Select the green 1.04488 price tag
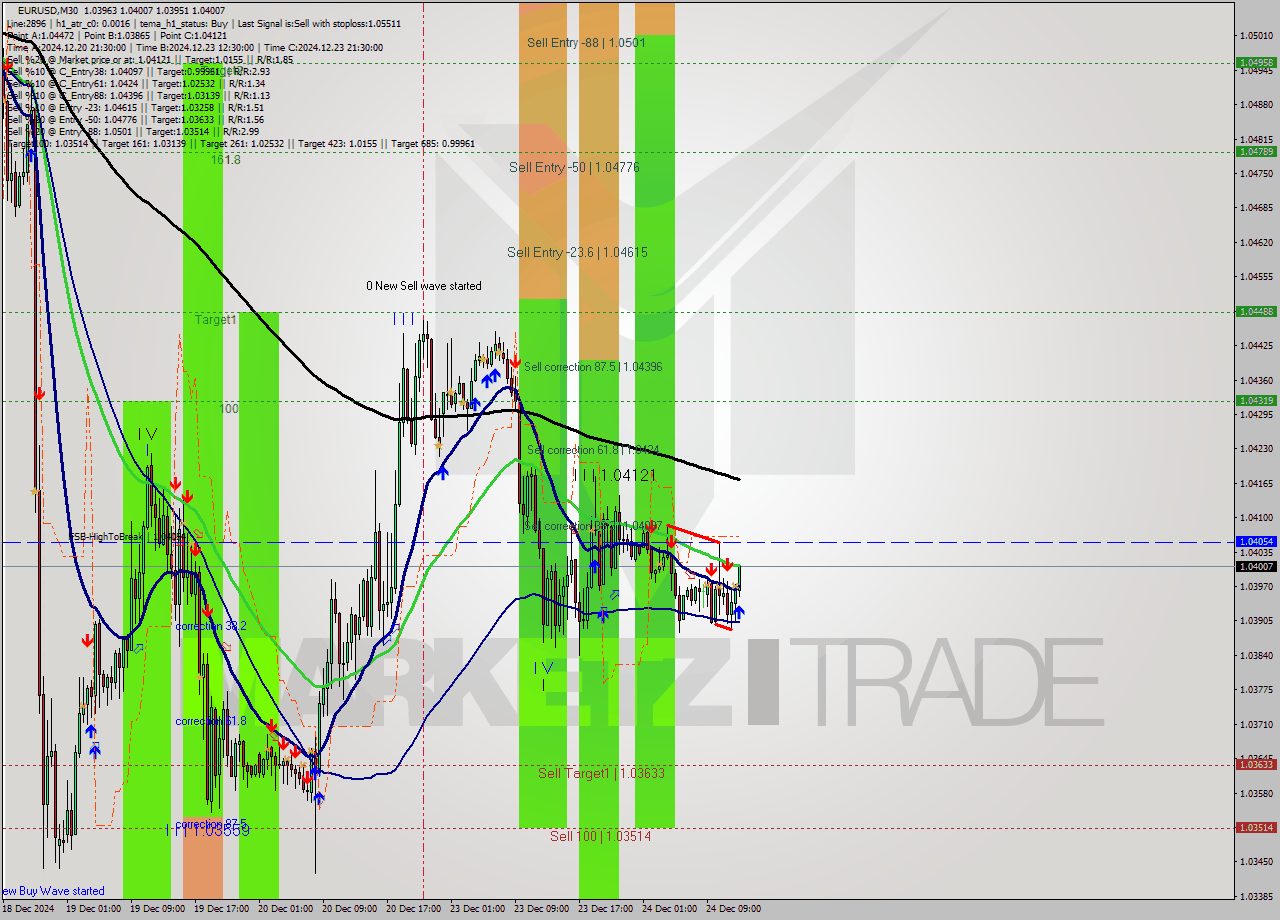 click(x=1256, y=311)
